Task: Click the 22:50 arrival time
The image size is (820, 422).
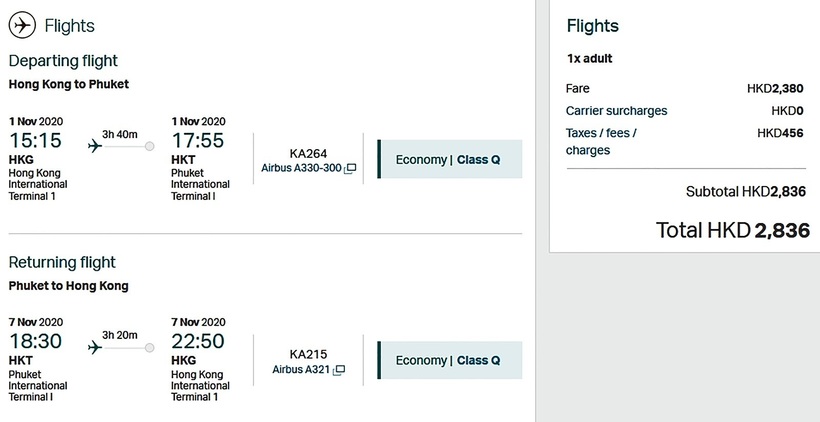Action: point(198,342)
